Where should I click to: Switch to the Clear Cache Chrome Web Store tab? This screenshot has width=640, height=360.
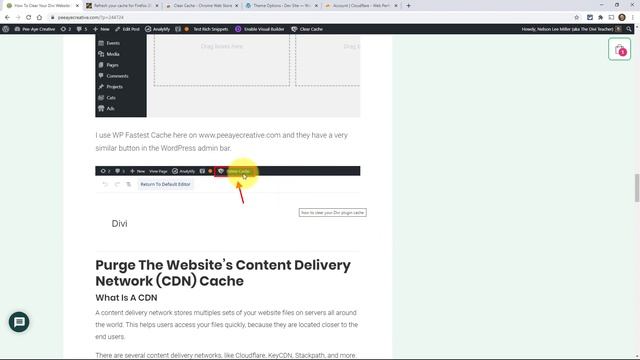pyautogui.click(x=201, y=6)
